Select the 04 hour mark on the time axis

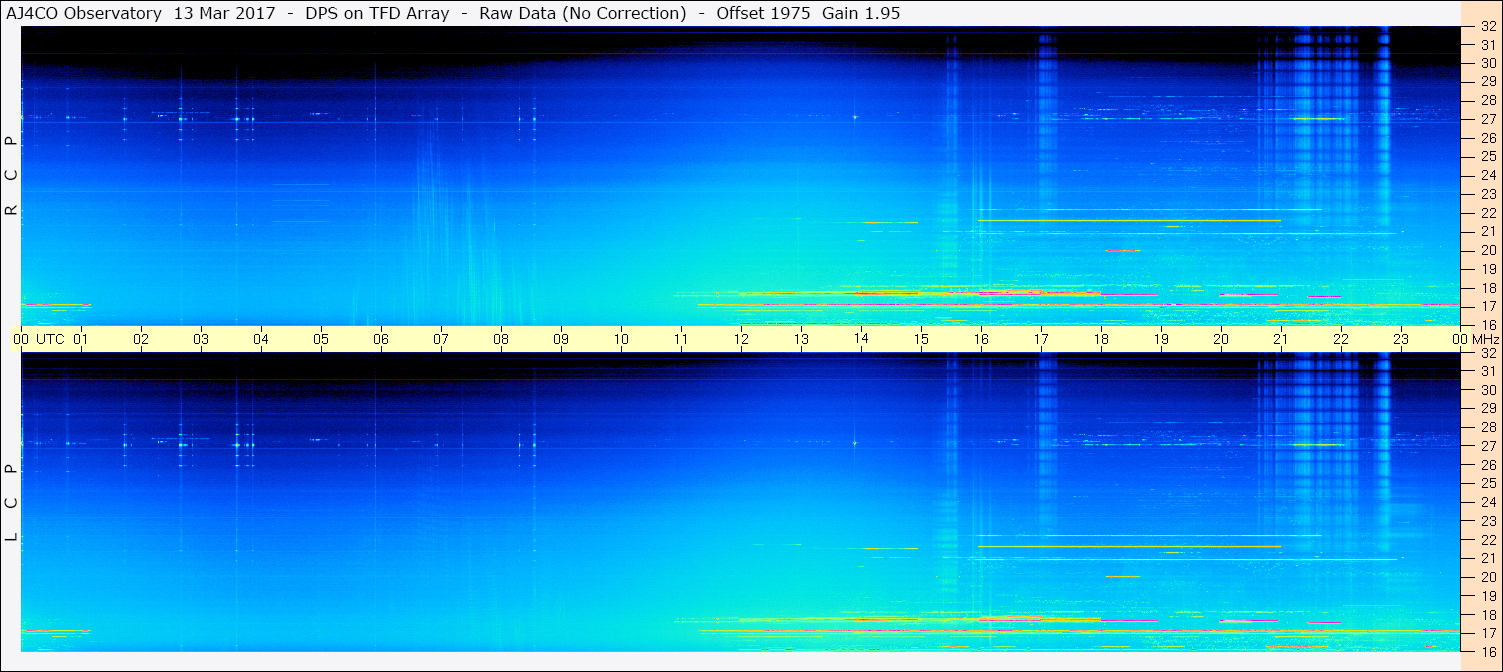(x=261, y=339)
